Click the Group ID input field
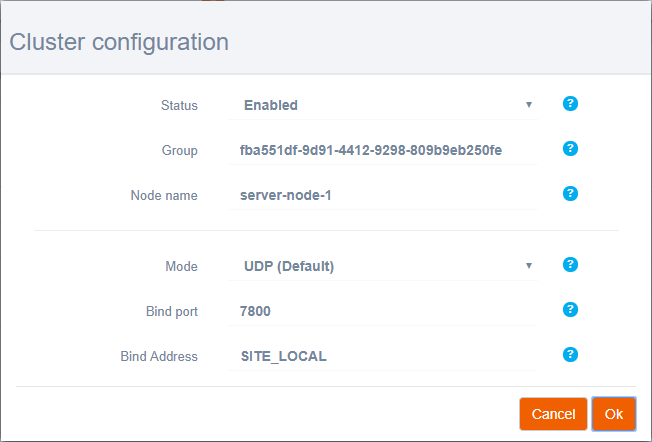This screenshot has height=442, width=652. point(385,150)
